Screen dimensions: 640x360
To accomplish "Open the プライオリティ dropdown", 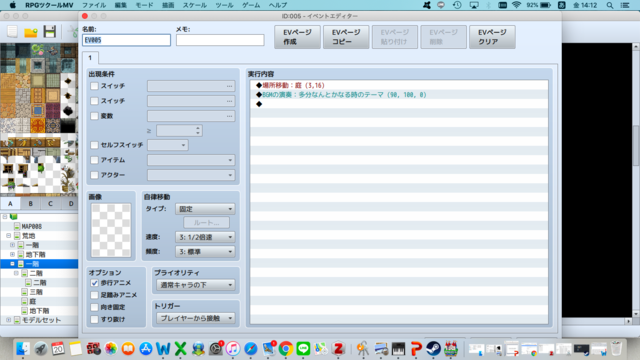I will [x=196, y=285].
